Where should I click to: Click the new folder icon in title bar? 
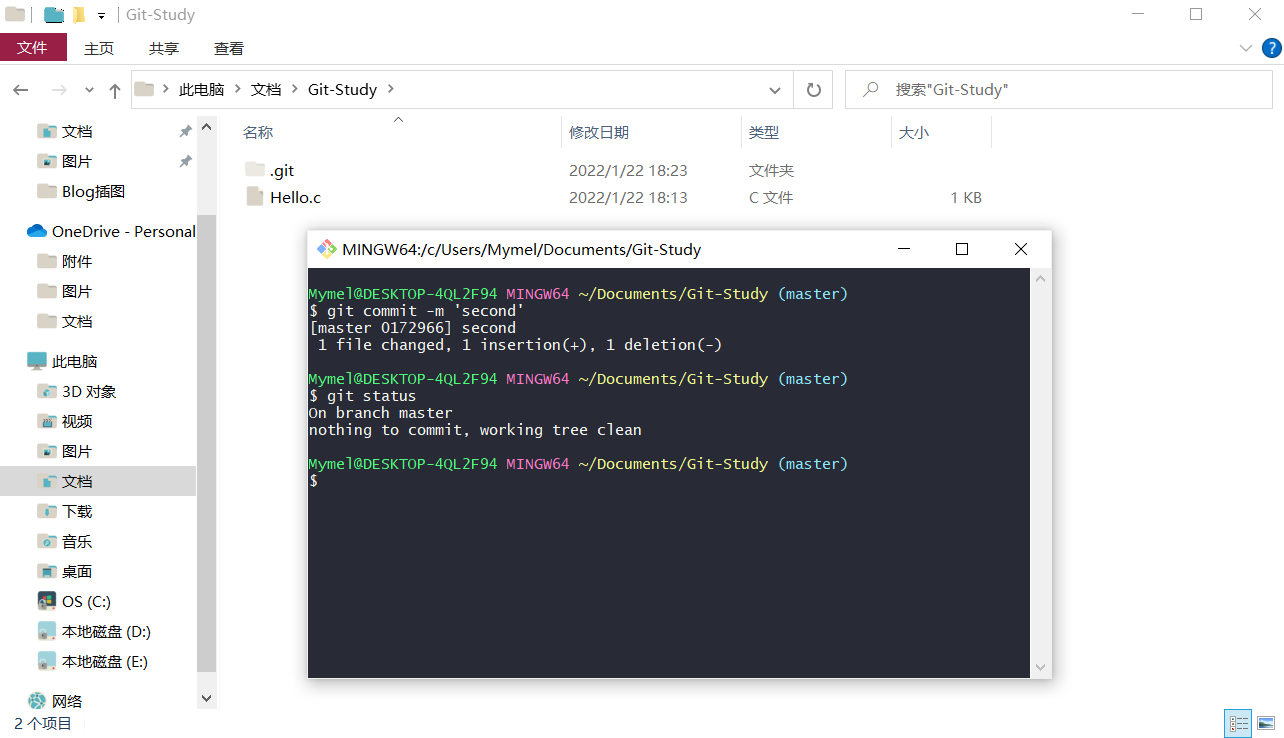point(80,15)
